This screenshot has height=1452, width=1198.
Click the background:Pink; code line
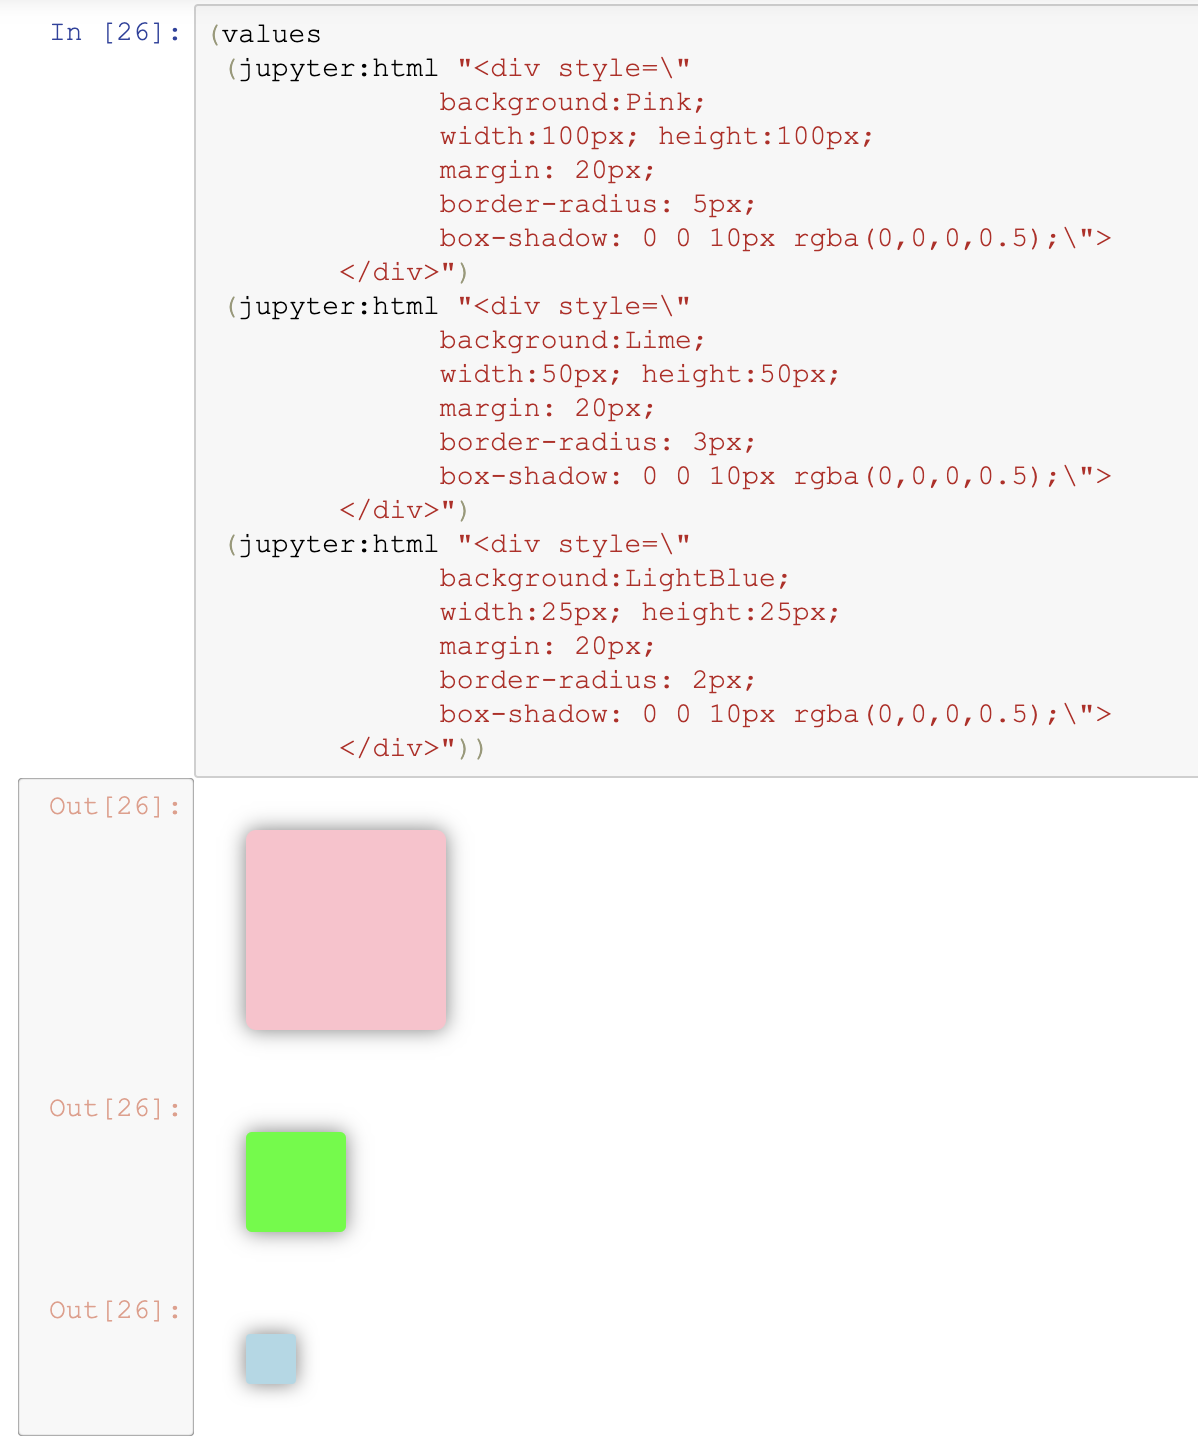tap(573, 102)
